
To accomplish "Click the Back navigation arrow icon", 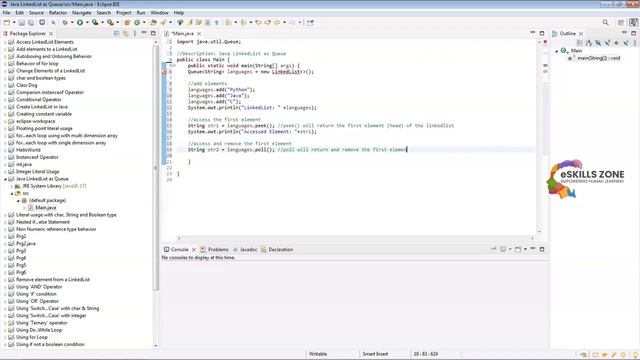I will pos(277,23).
